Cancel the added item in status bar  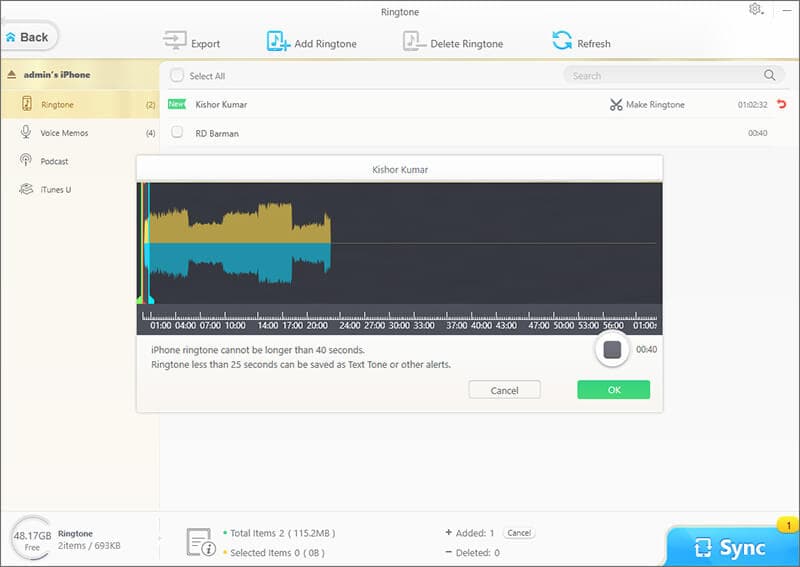coord(519,533)
